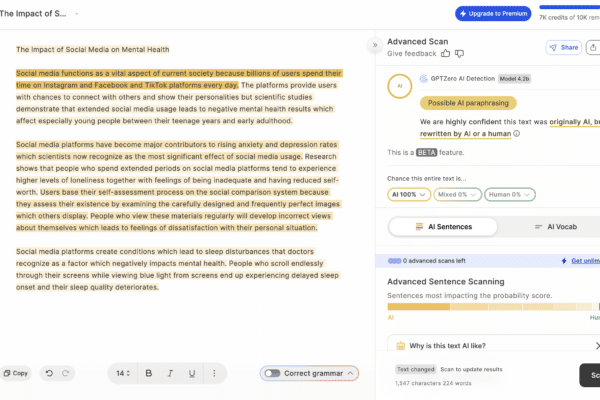Apply underline formatting with U icon

pos(192,373)
